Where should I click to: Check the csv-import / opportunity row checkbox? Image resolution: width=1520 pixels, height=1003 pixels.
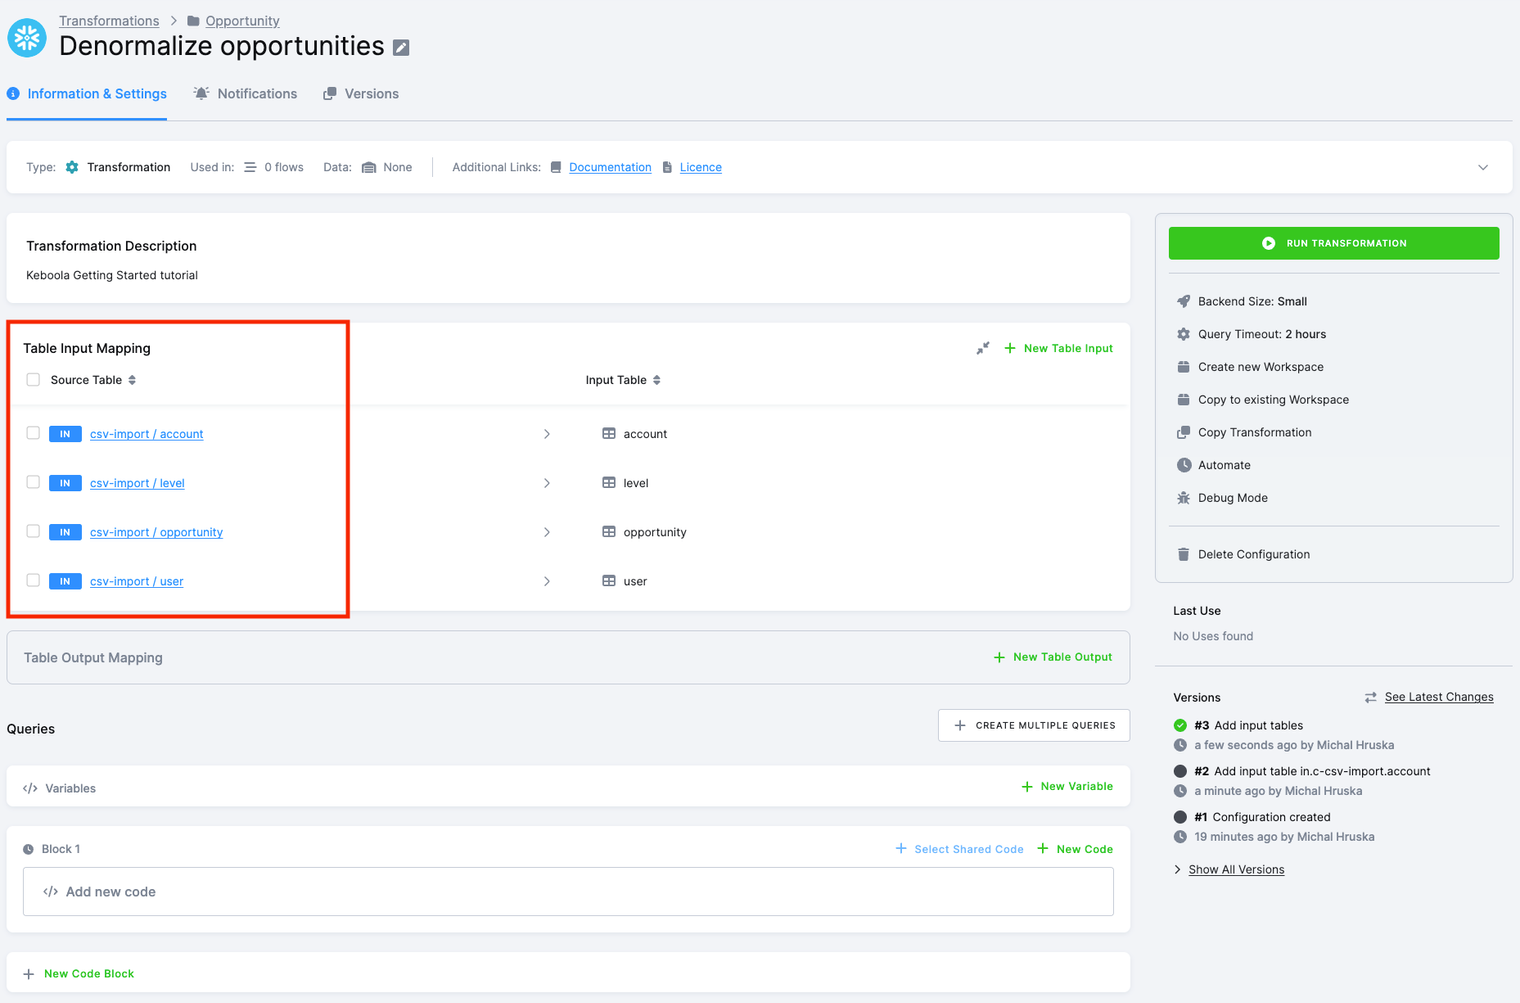tap(33, 531)
